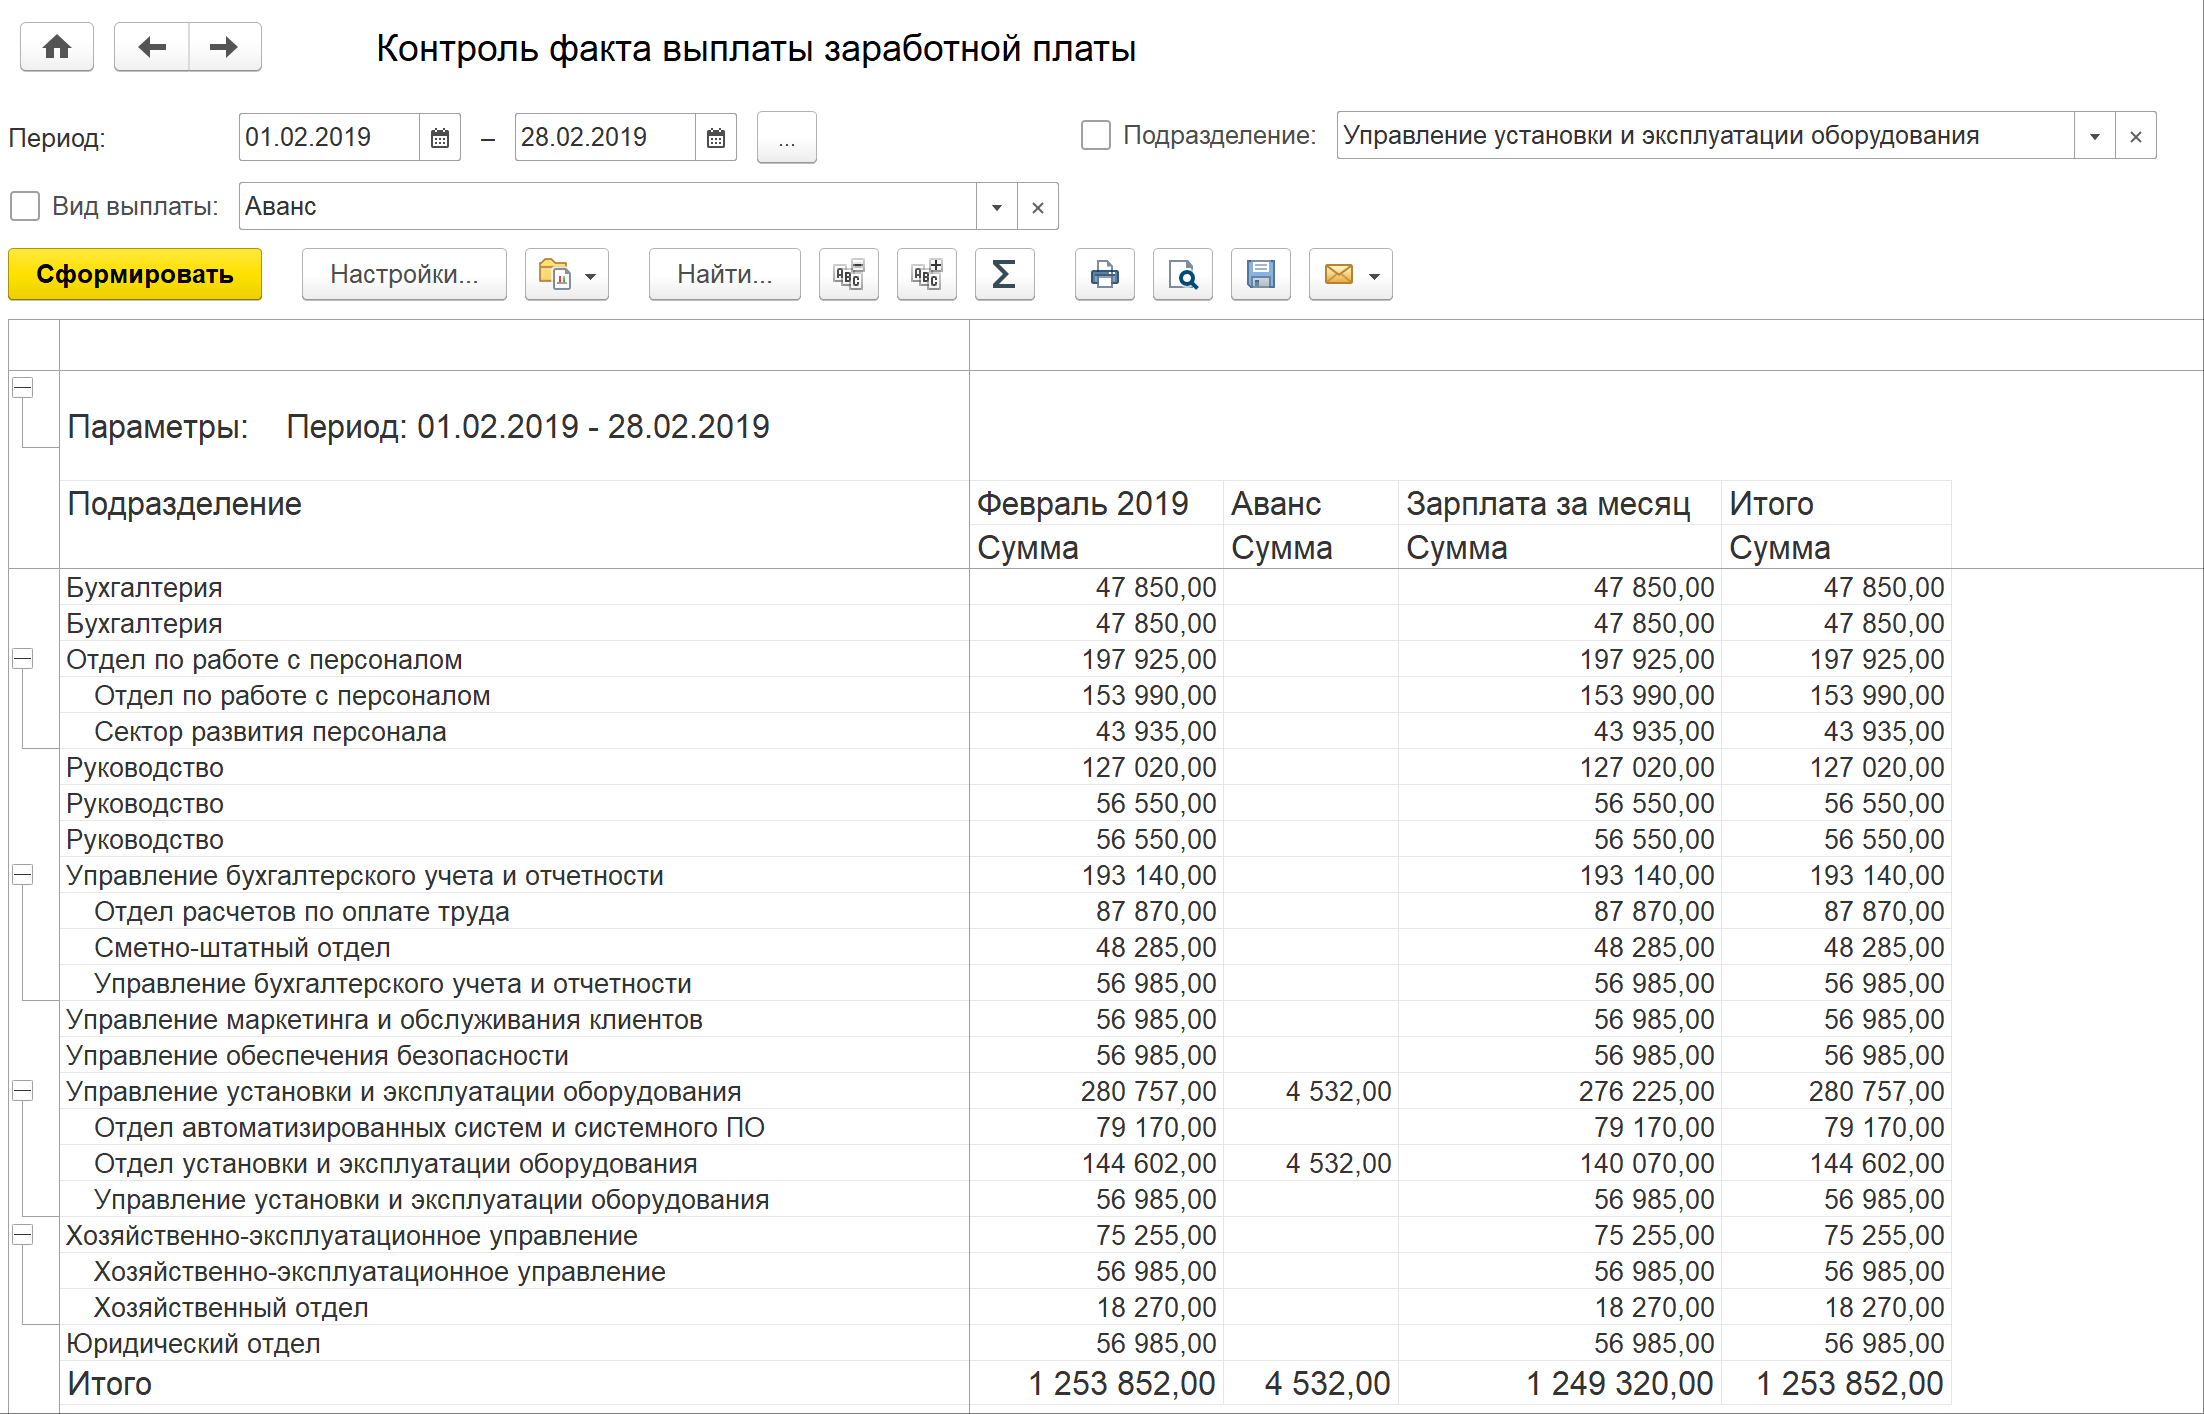The height and width of the screenshot is (1414, 2204).
Task: Select the Сектор развития персонала row
Action: click(1005, 732)
